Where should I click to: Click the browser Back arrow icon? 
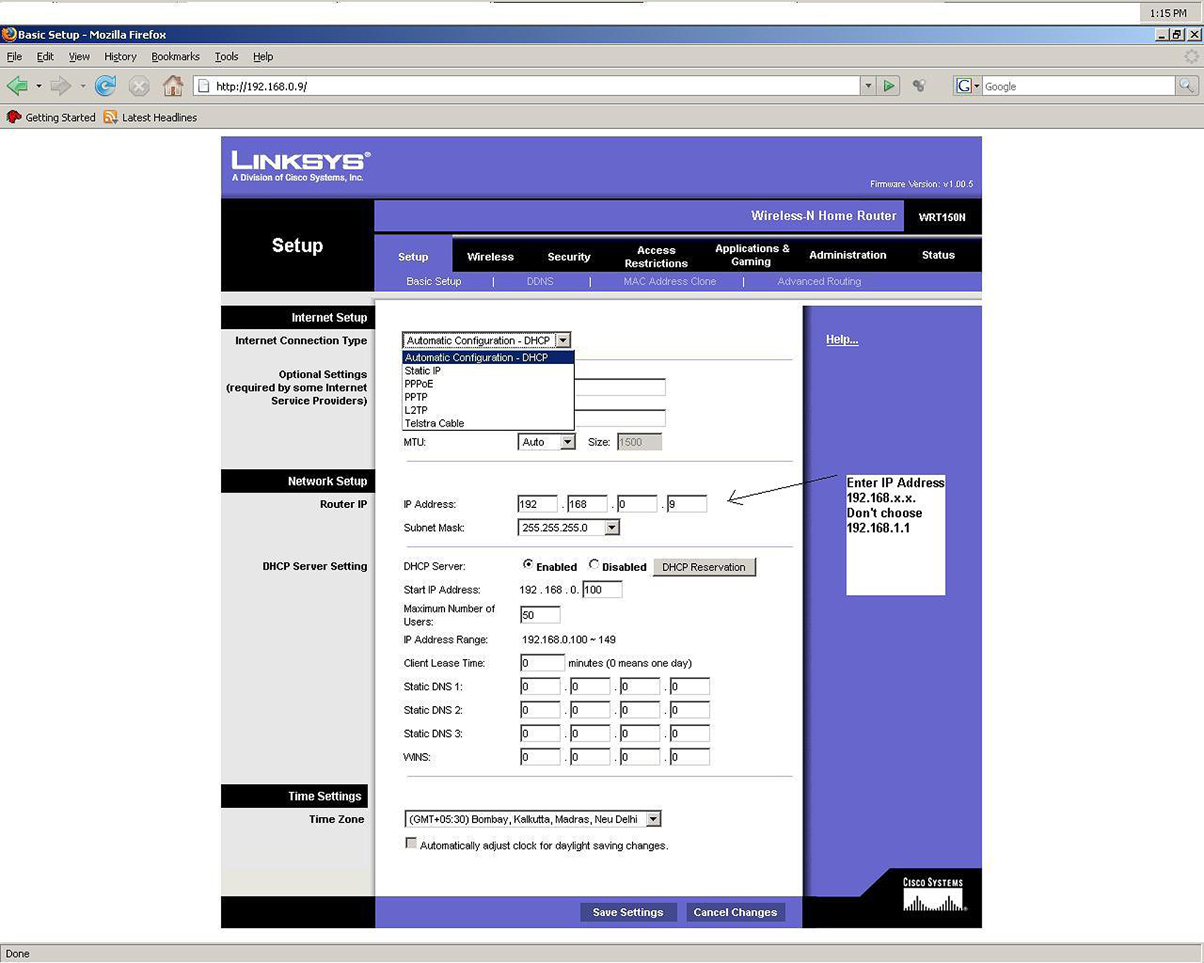(x=17, y=86)
